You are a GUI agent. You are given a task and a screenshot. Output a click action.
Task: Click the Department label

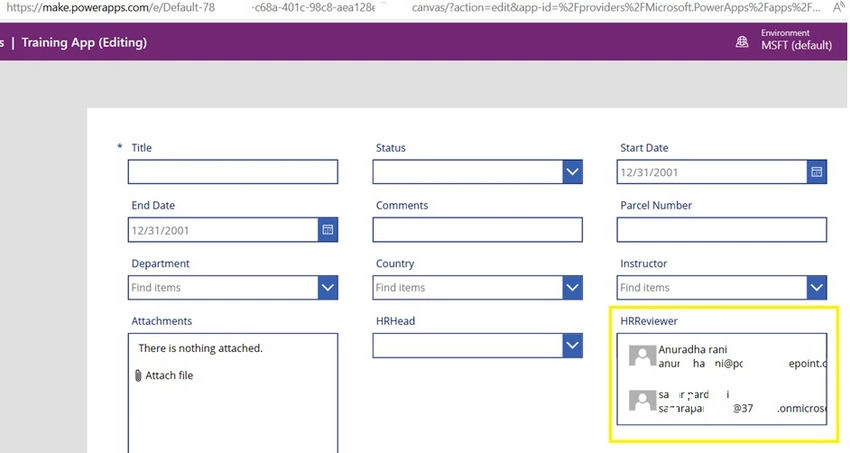coord(160,263)
